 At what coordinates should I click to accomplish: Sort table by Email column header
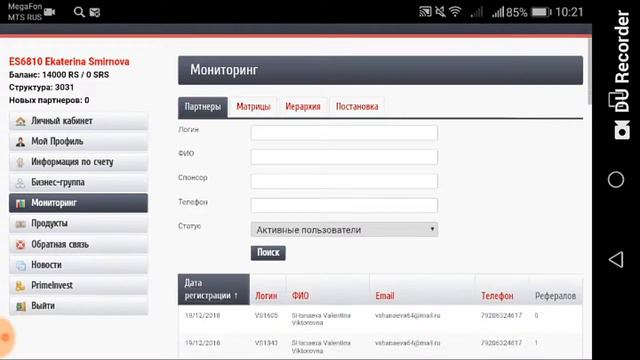(x=384, y=296)
